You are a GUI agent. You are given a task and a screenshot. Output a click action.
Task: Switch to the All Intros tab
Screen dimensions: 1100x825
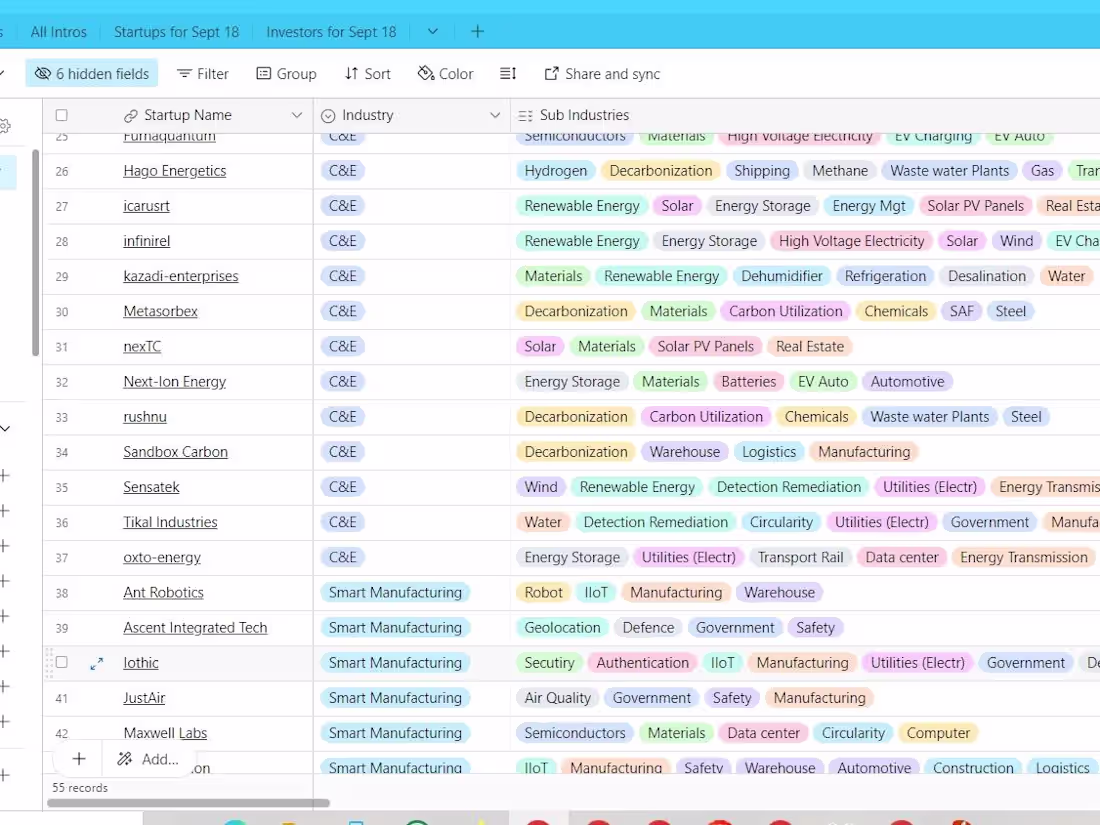(59, 32)
